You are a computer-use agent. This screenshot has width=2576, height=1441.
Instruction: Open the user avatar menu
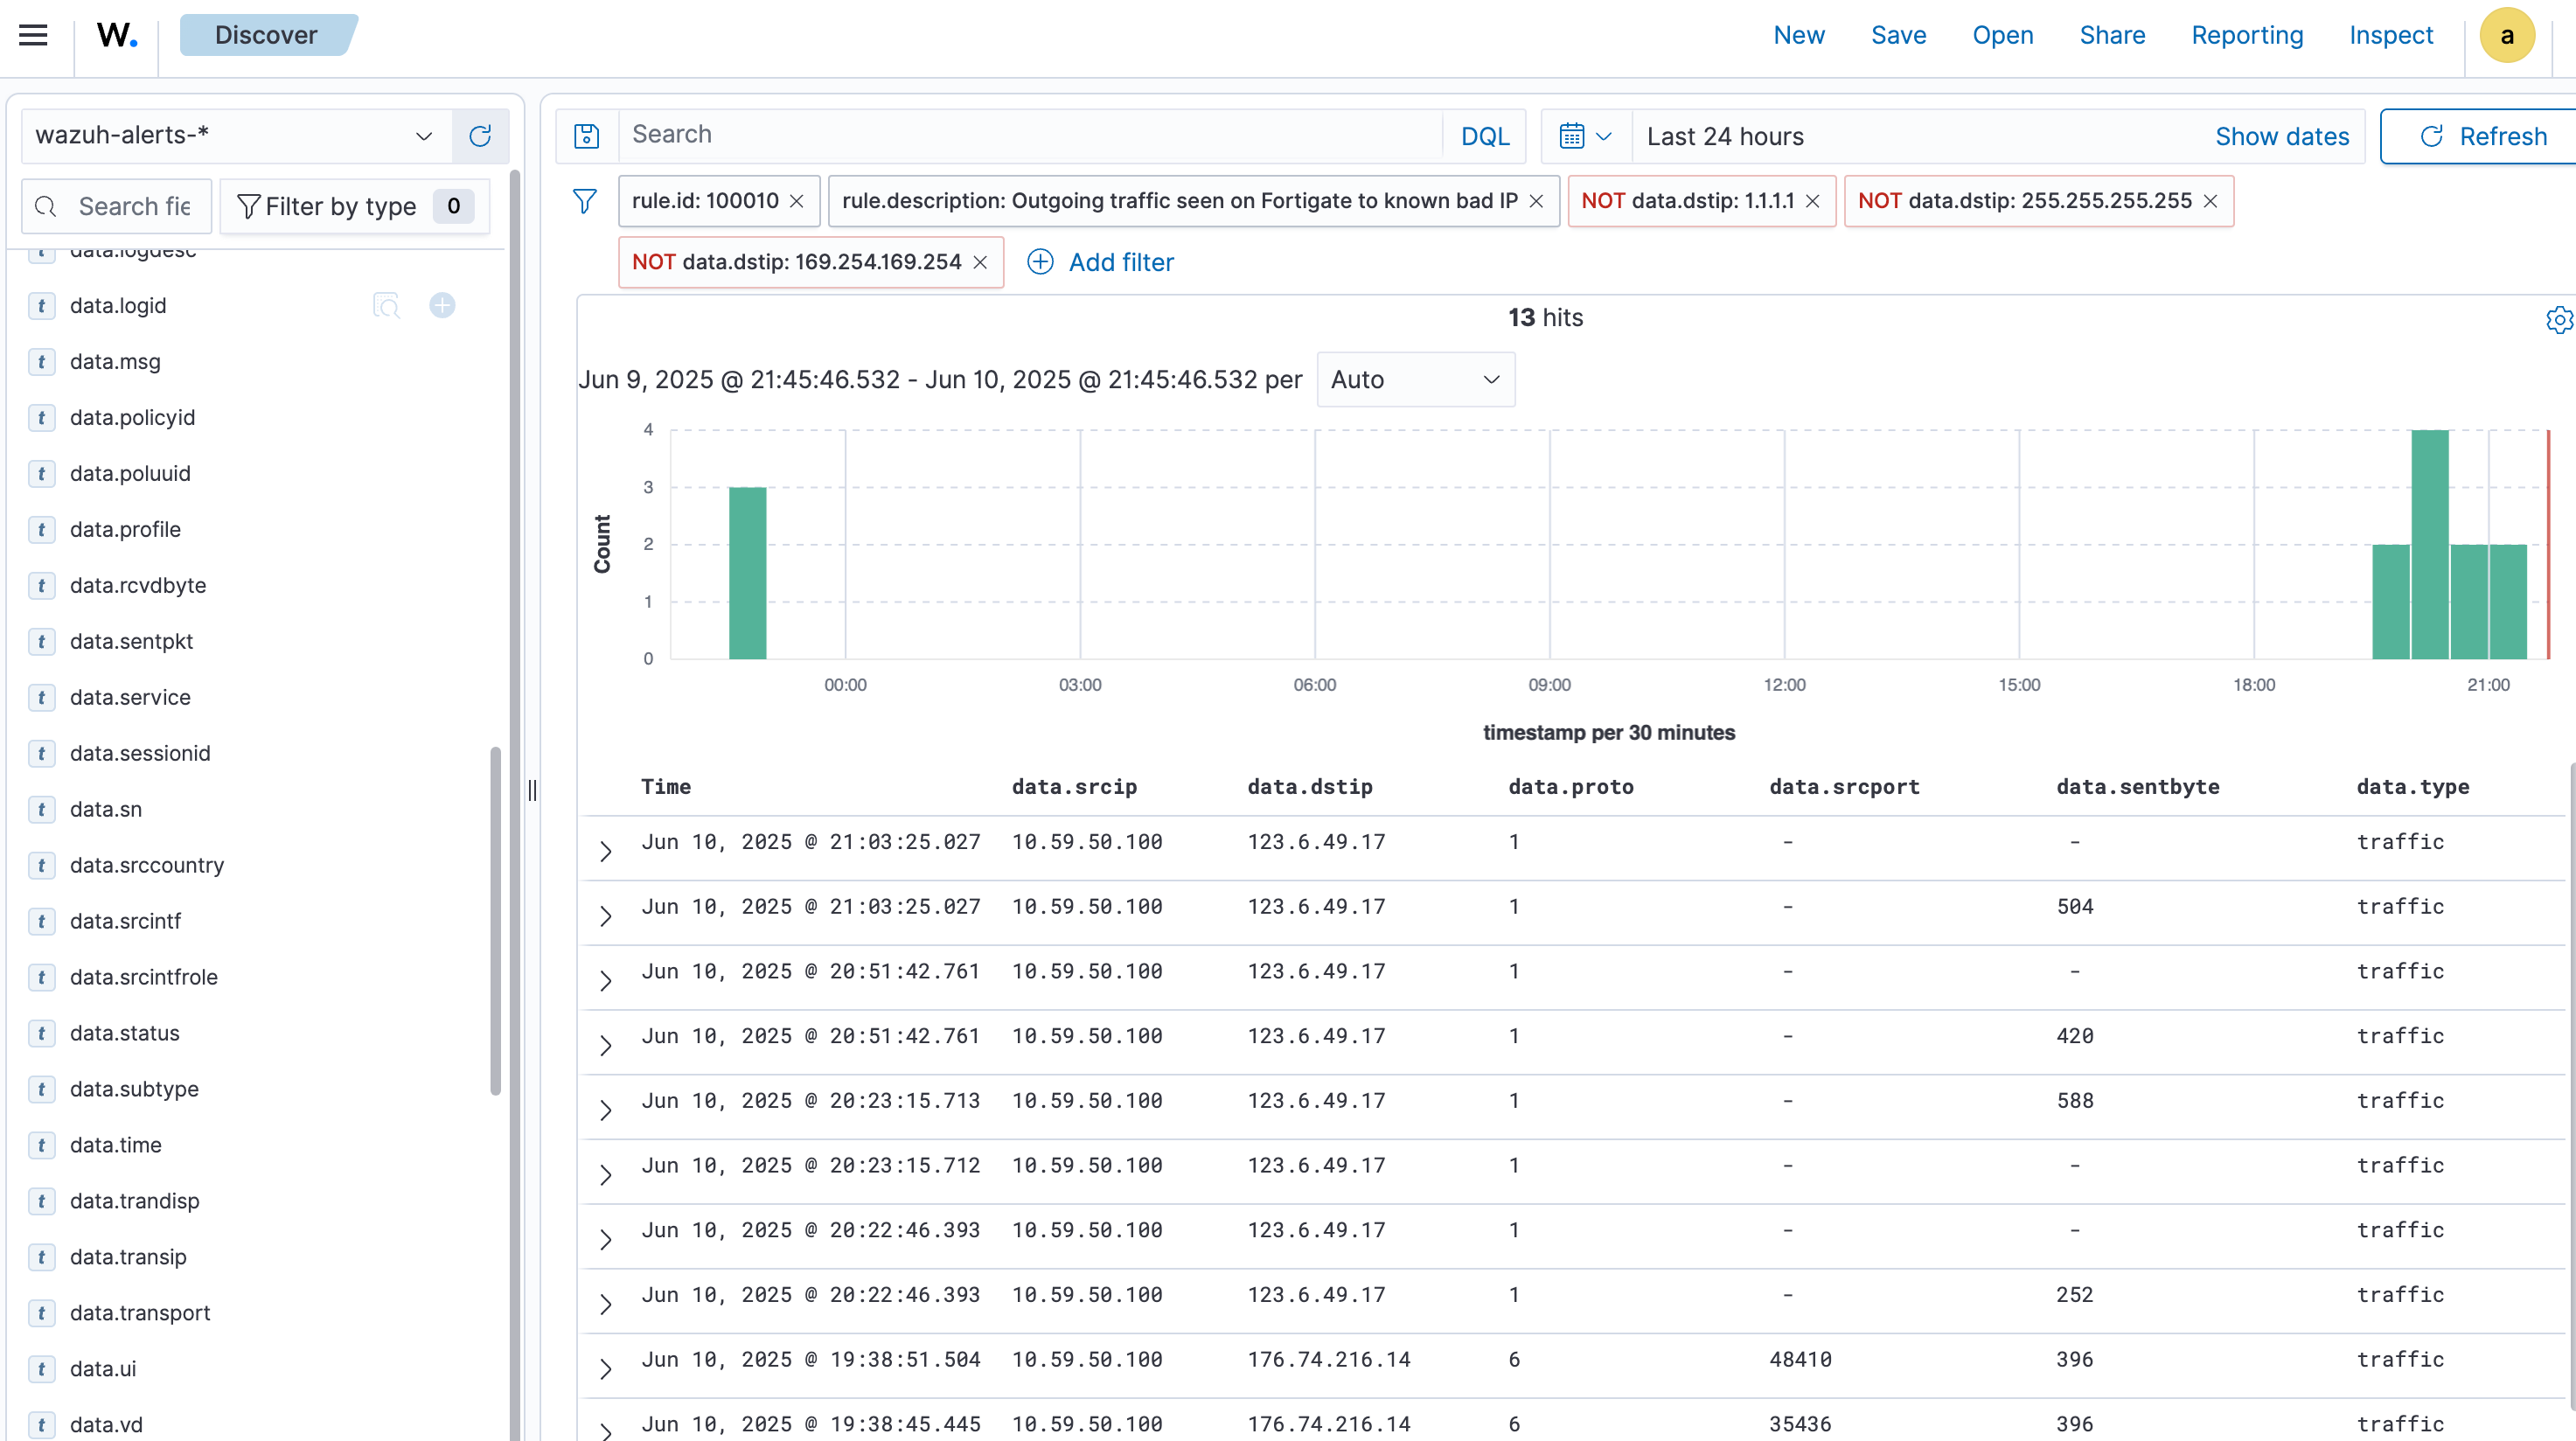2506,36
